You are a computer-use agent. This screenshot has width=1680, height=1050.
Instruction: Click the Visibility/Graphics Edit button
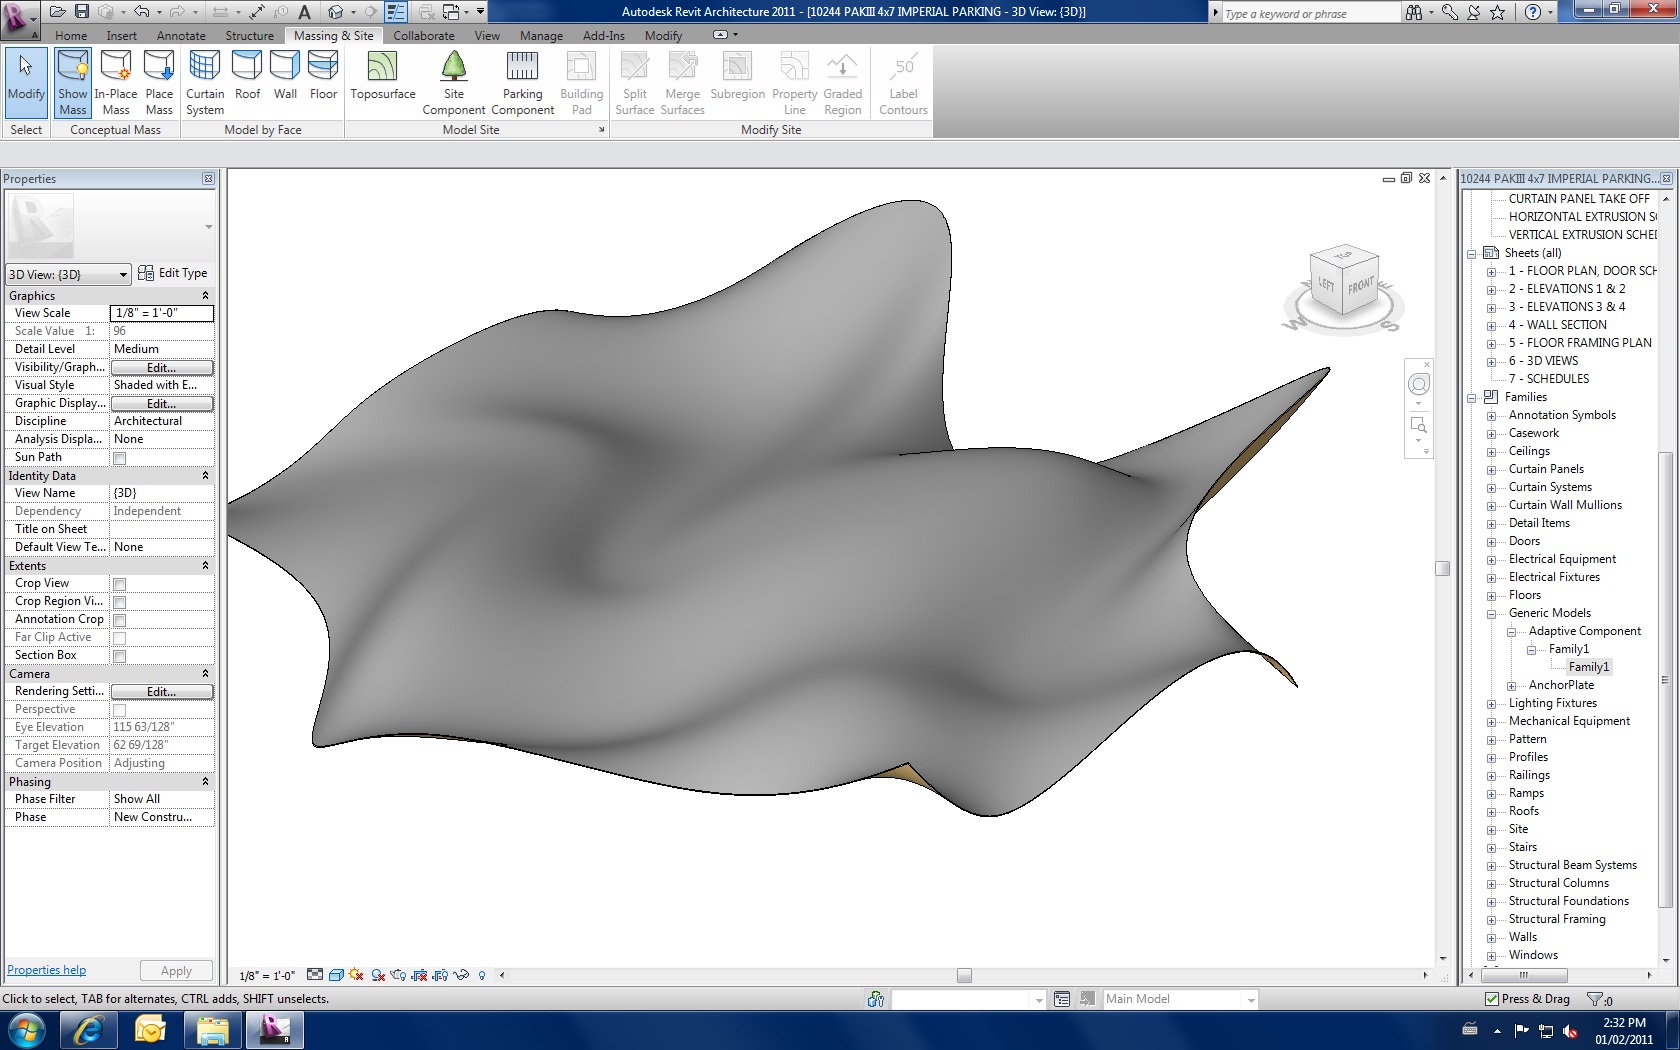(x=161, y=368)
